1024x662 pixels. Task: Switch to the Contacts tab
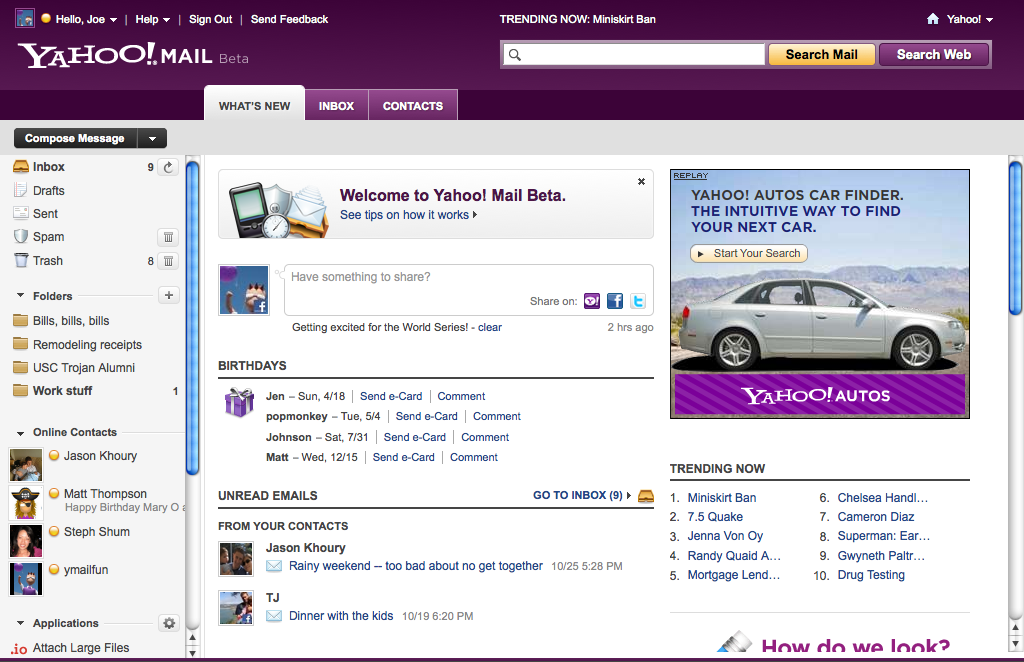click(413, 105)
